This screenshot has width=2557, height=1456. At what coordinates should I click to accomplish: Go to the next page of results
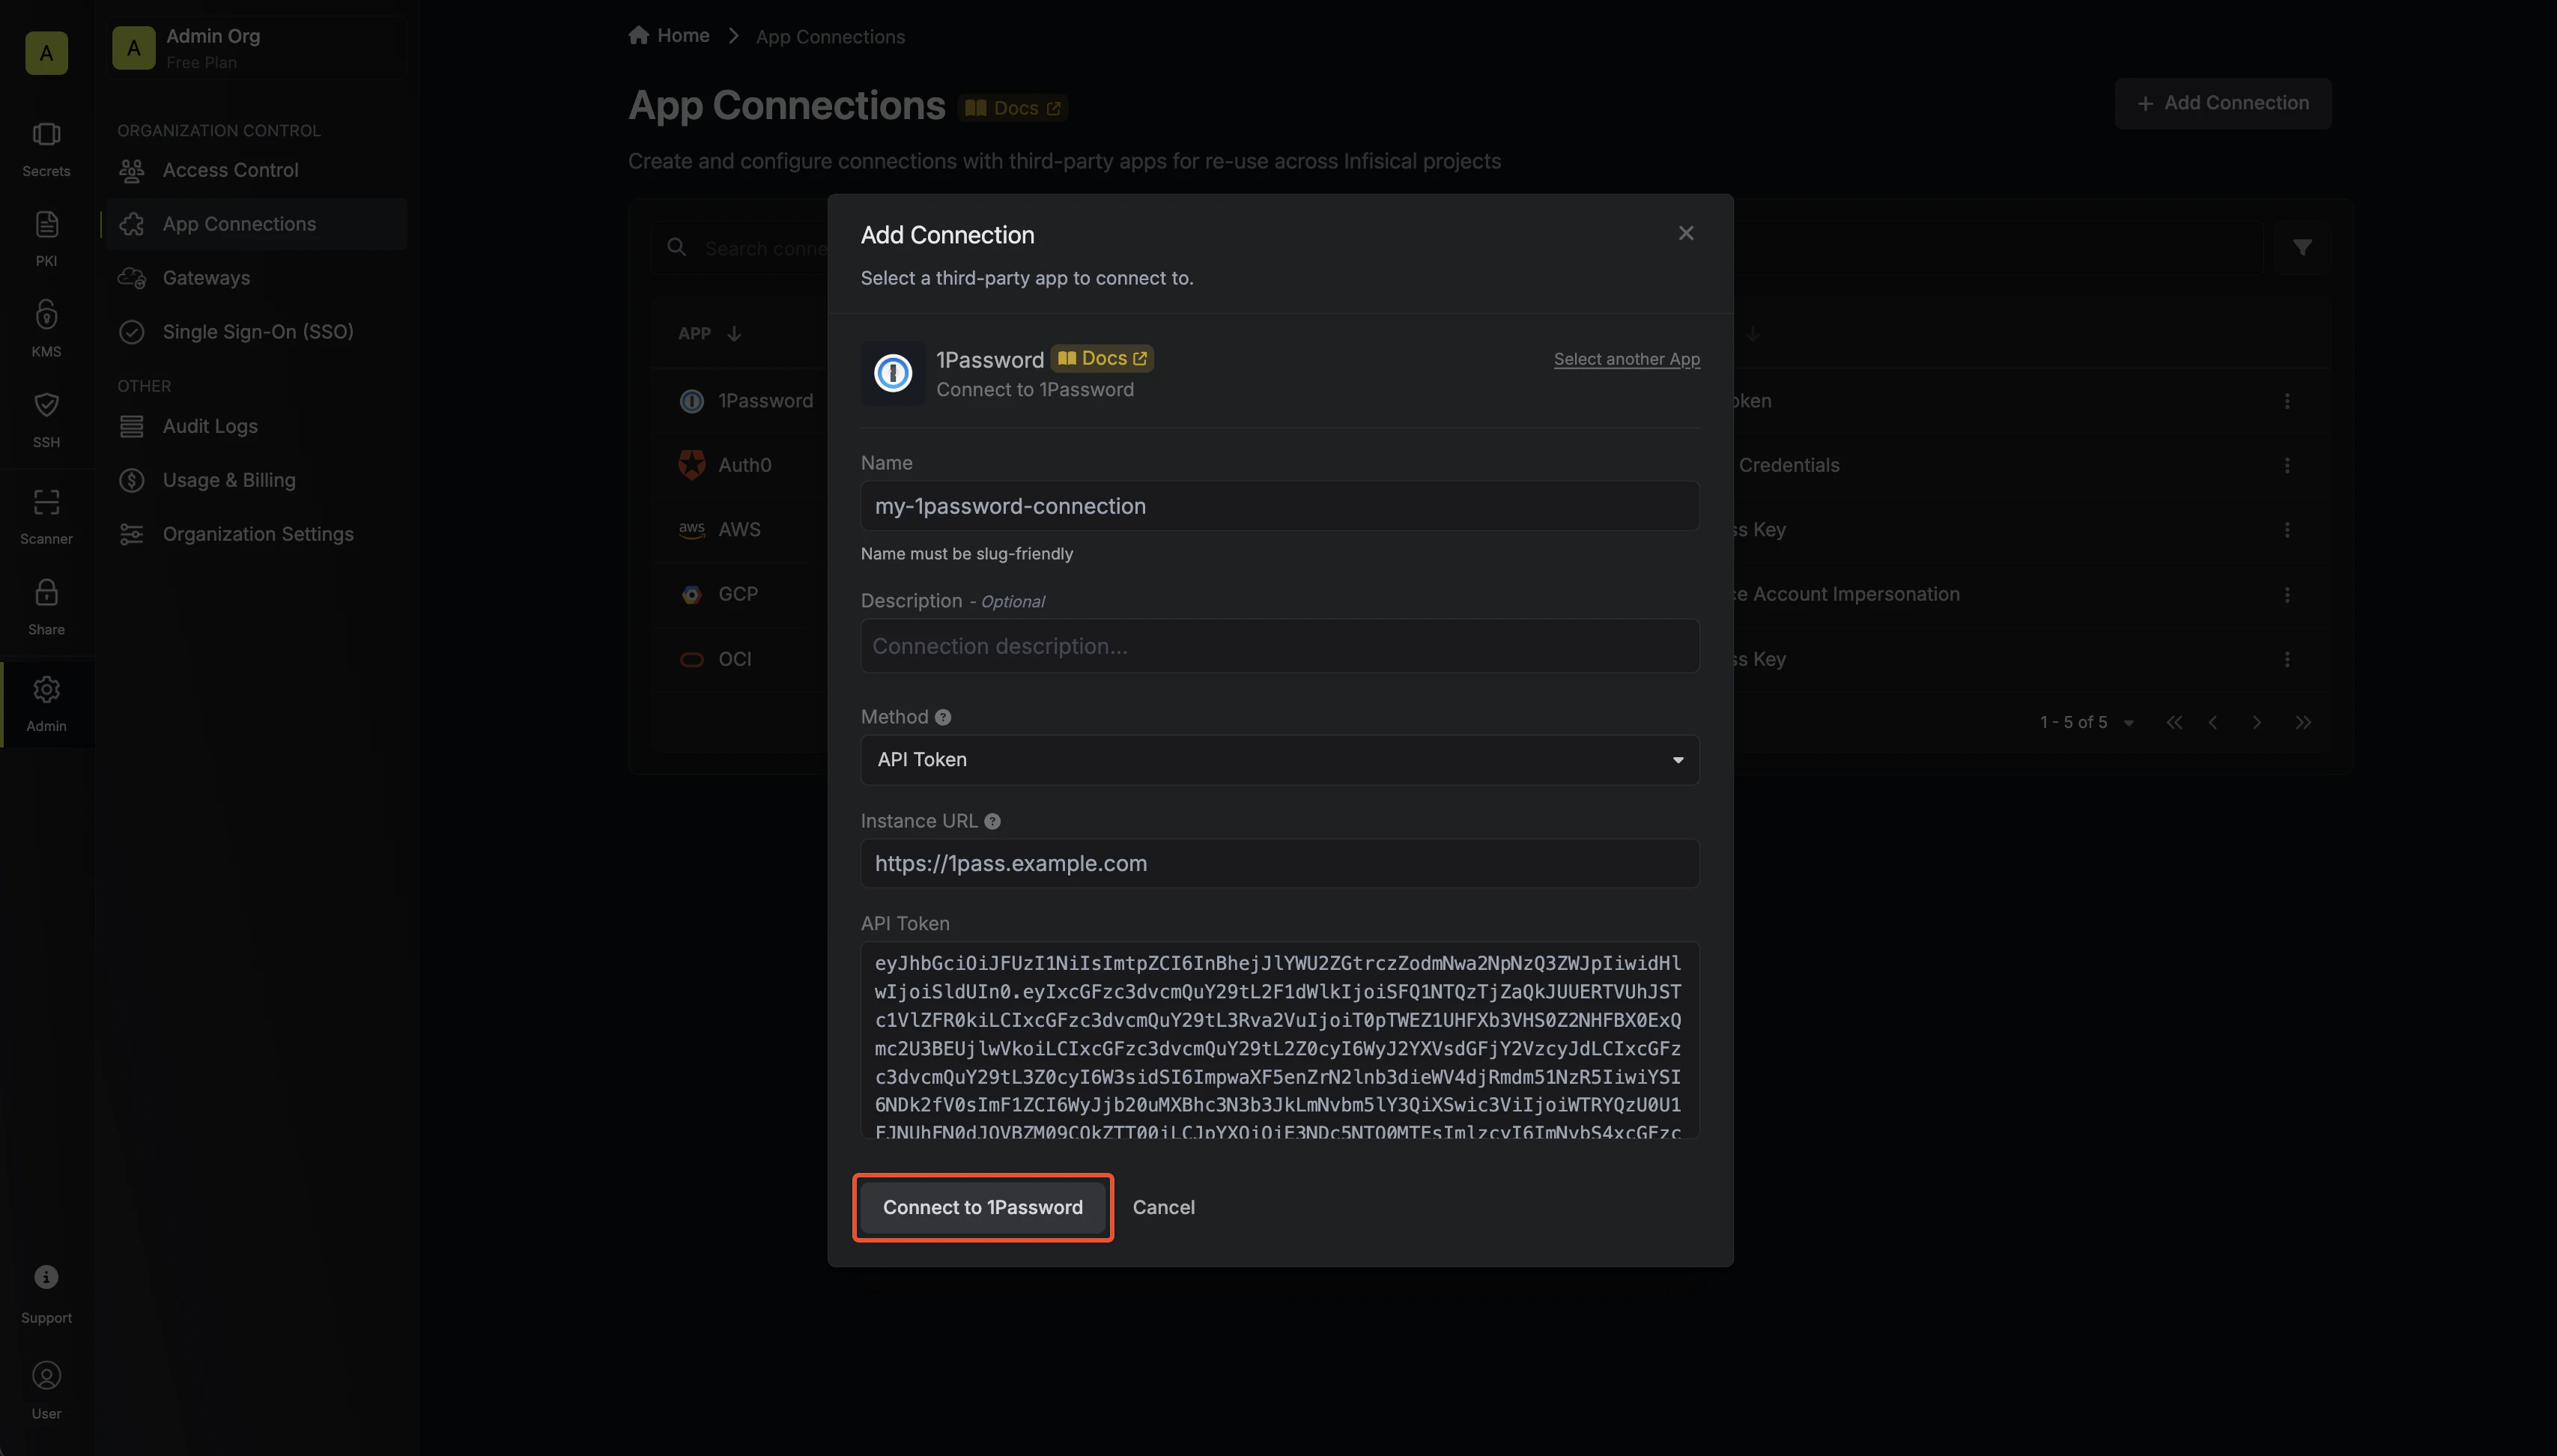click(2256, 723)
